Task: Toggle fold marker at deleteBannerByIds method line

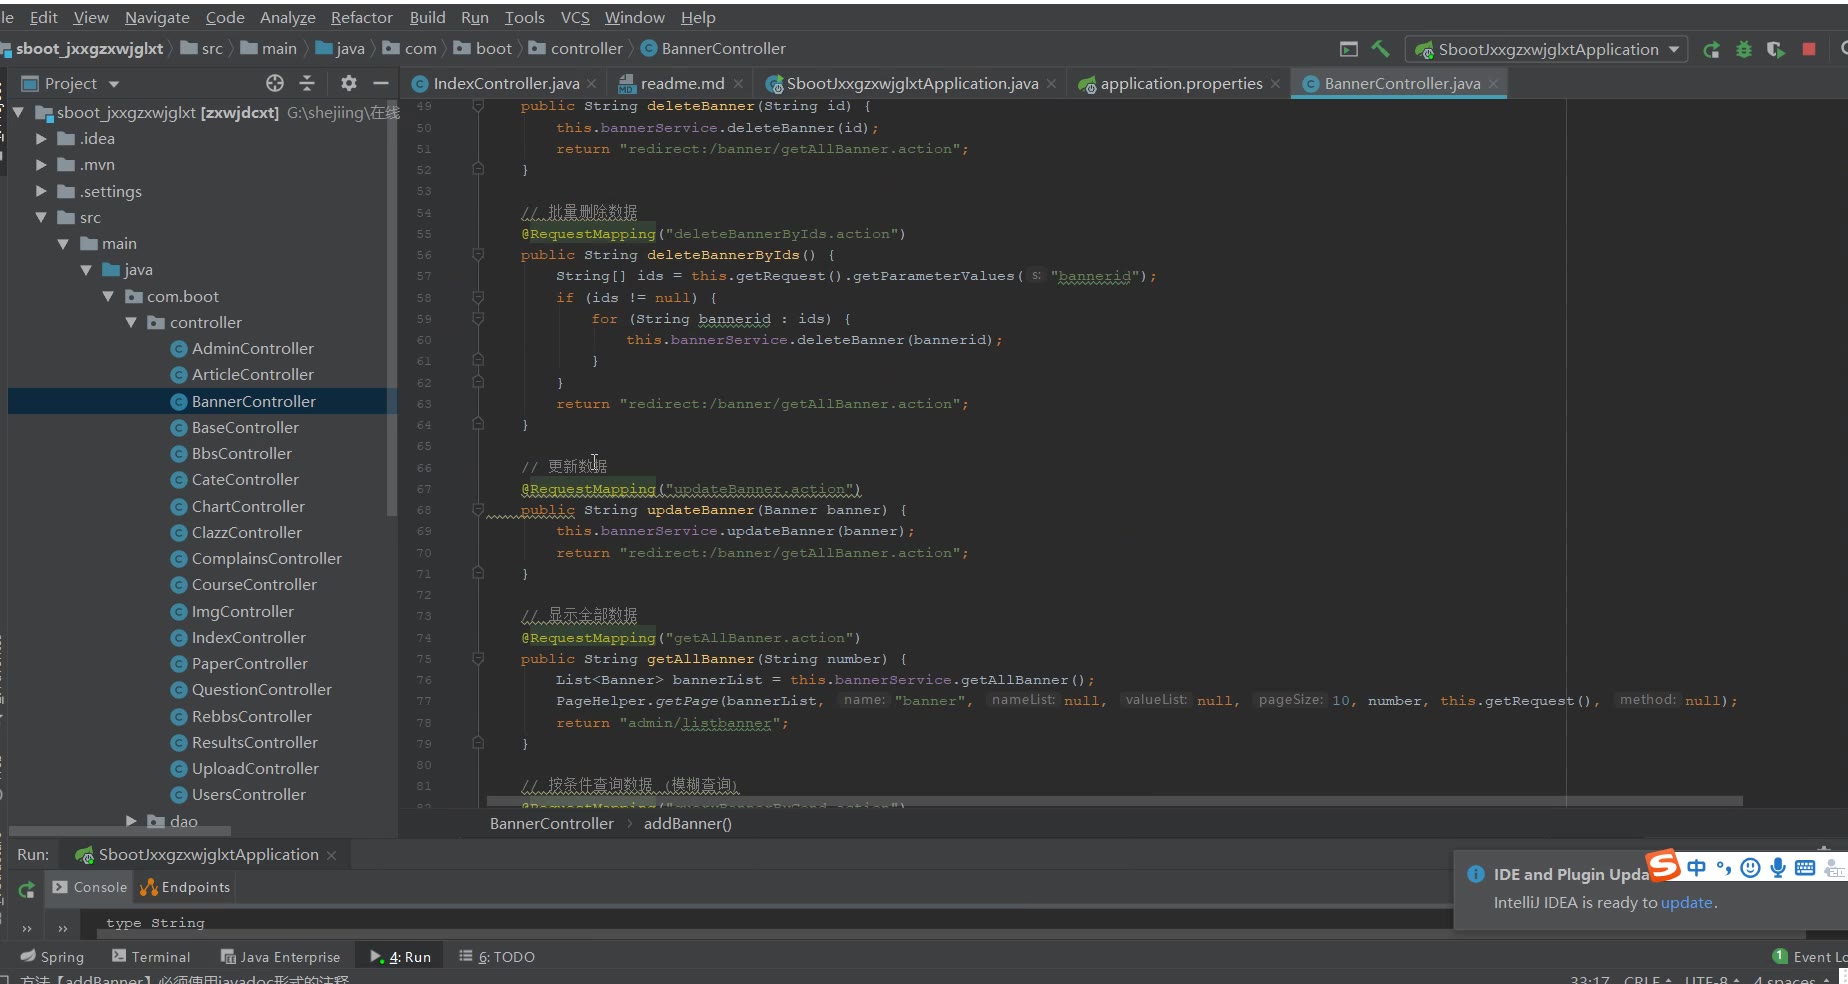Action: (478, 255)
